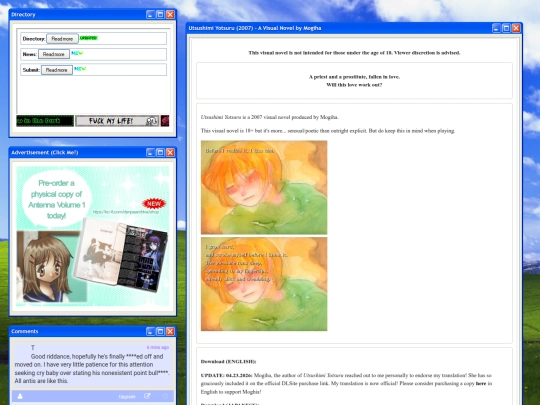Click the 'Download (ENGLISH):' heading

(228, 362)
